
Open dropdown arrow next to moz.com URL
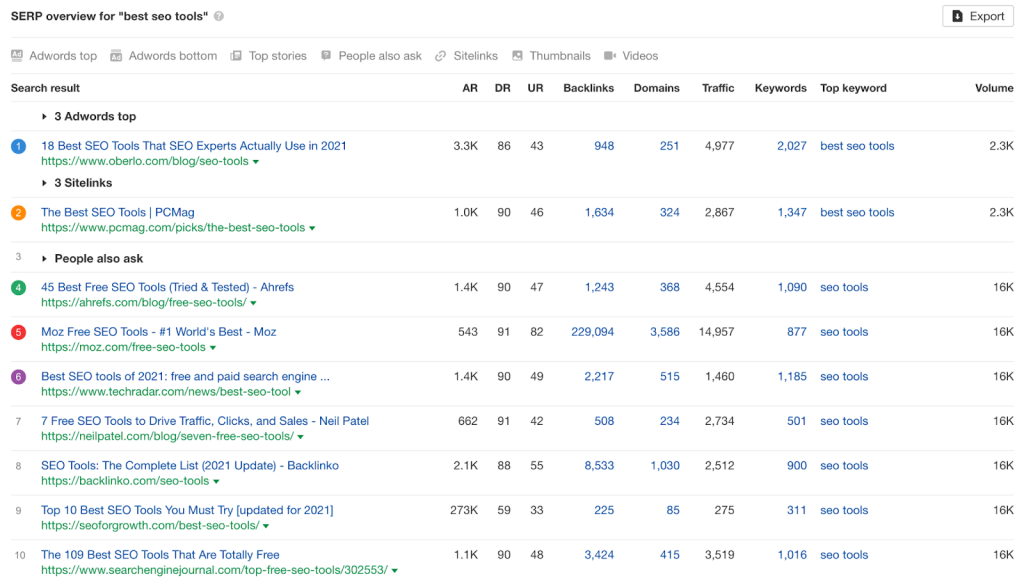coord(213,348)
